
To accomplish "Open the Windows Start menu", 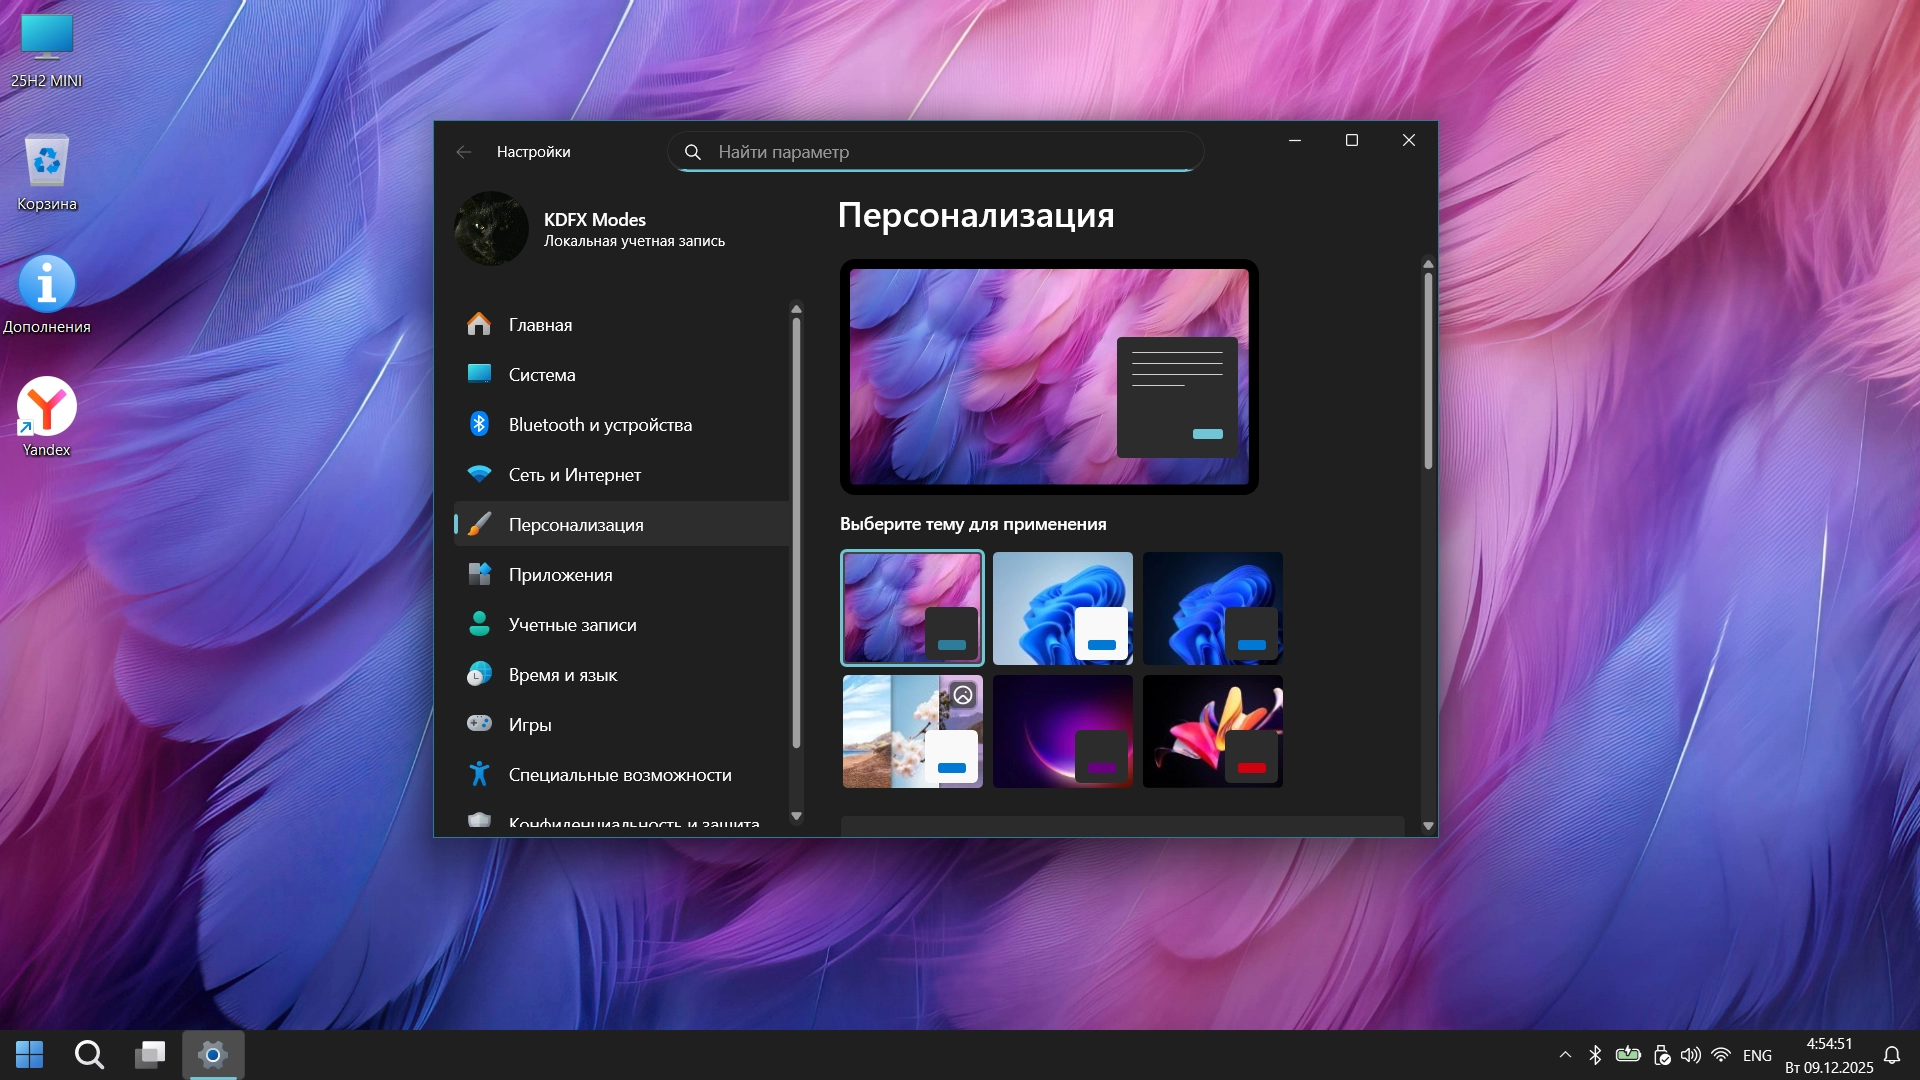I will 30,1055.
